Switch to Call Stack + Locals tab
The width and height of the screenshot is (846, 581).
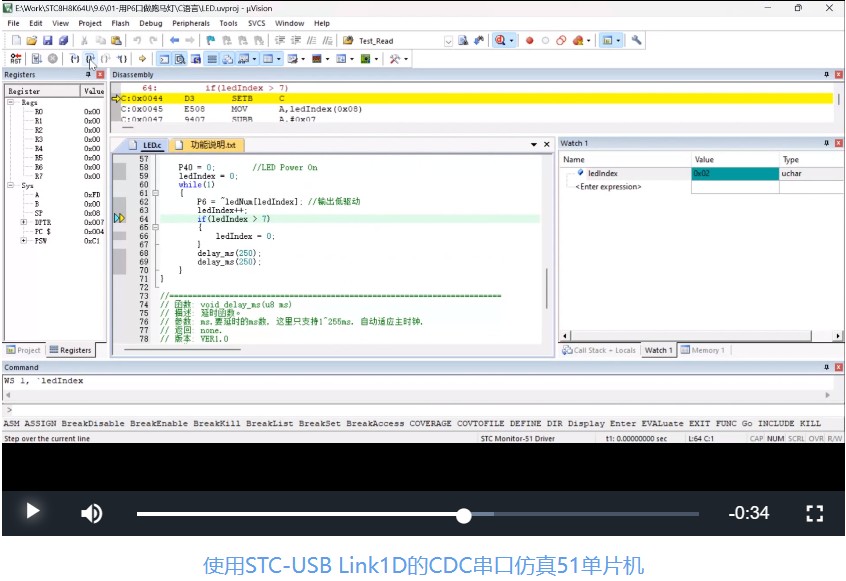[599, 350]
